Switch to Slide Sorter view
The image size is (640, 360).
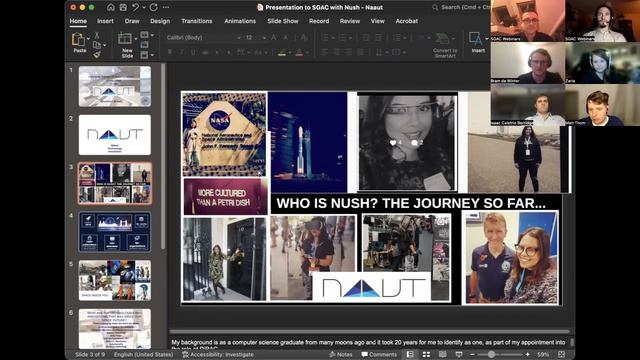pyautogui.click(x=426, y=354)
